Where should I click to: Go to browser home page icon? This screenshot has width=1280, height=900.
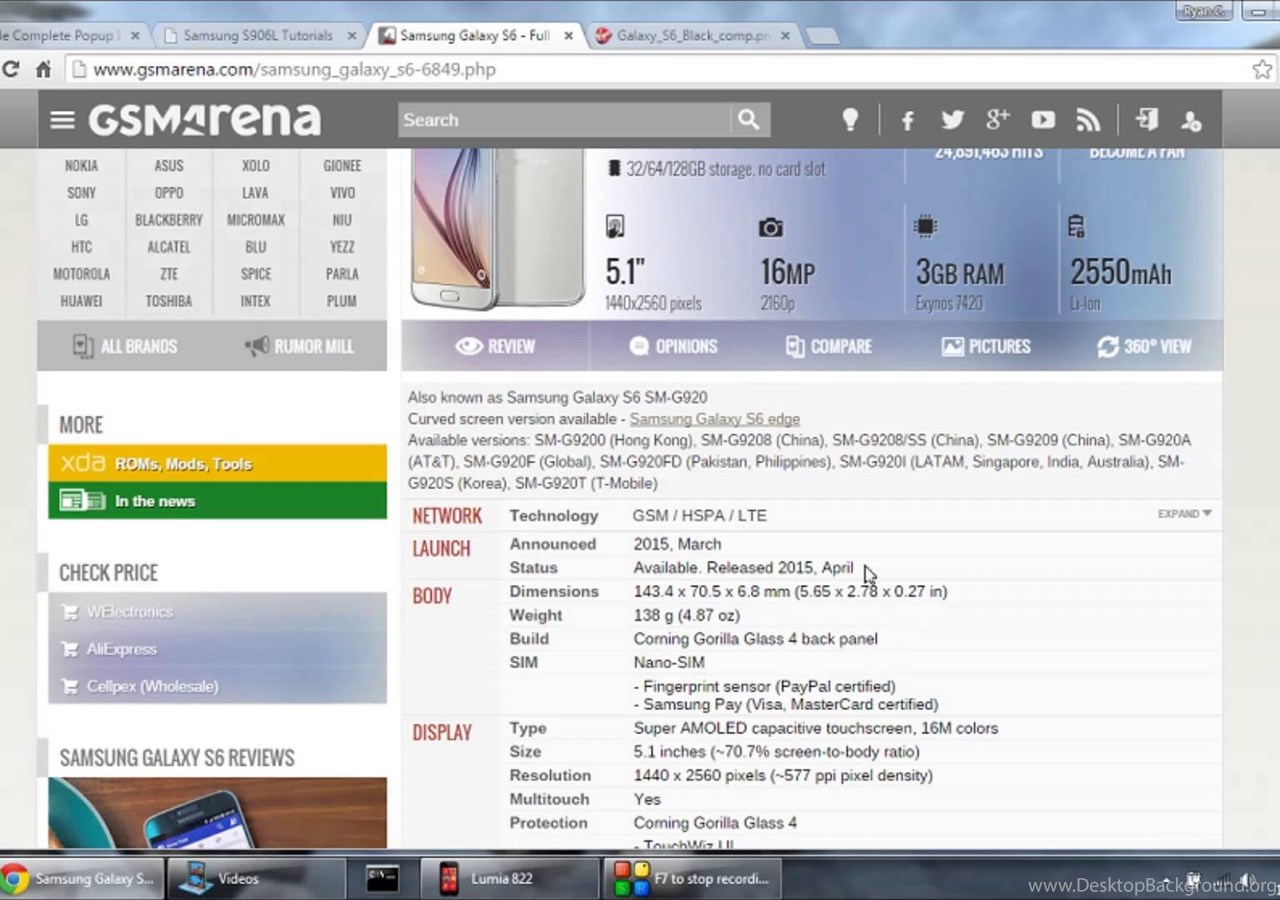(x=43, y=69)
